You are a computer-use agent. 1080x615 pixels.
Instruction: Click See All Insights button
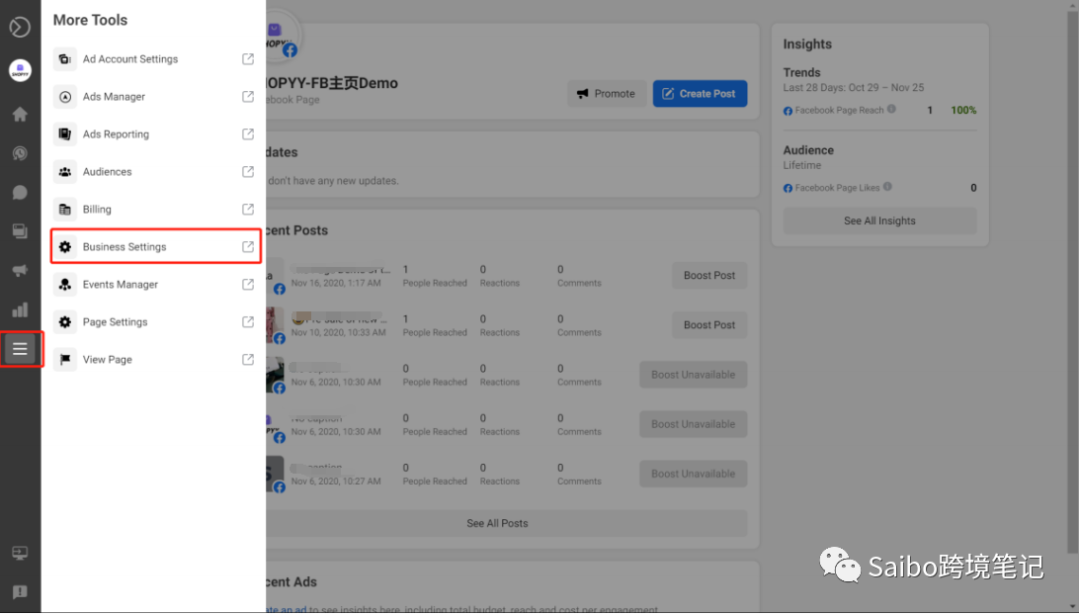click(x=880, y=221)
